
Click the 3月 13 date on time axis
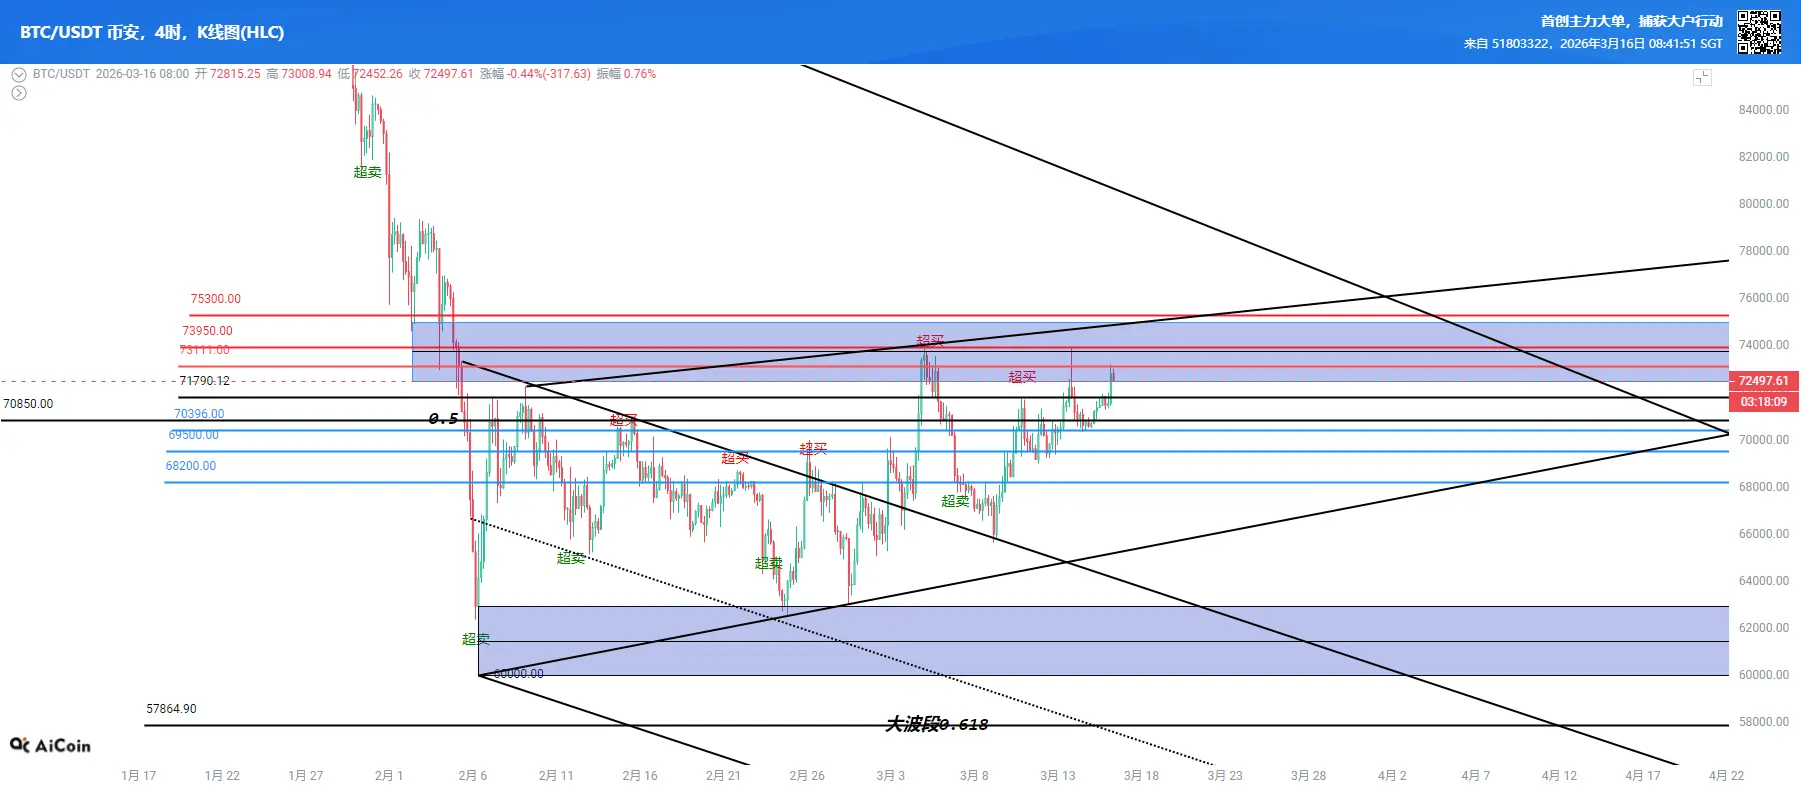pos(1058,776)
